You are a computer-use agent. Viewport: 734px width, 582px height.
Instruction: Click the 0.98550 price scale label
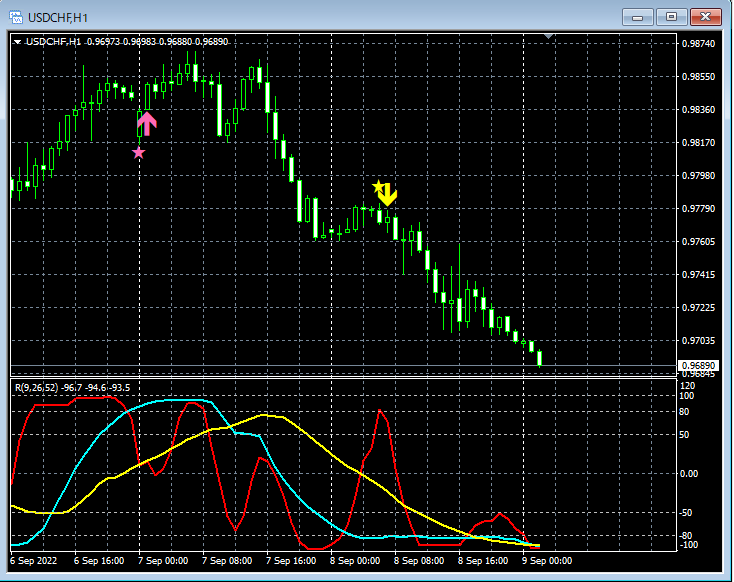point(698,76)
